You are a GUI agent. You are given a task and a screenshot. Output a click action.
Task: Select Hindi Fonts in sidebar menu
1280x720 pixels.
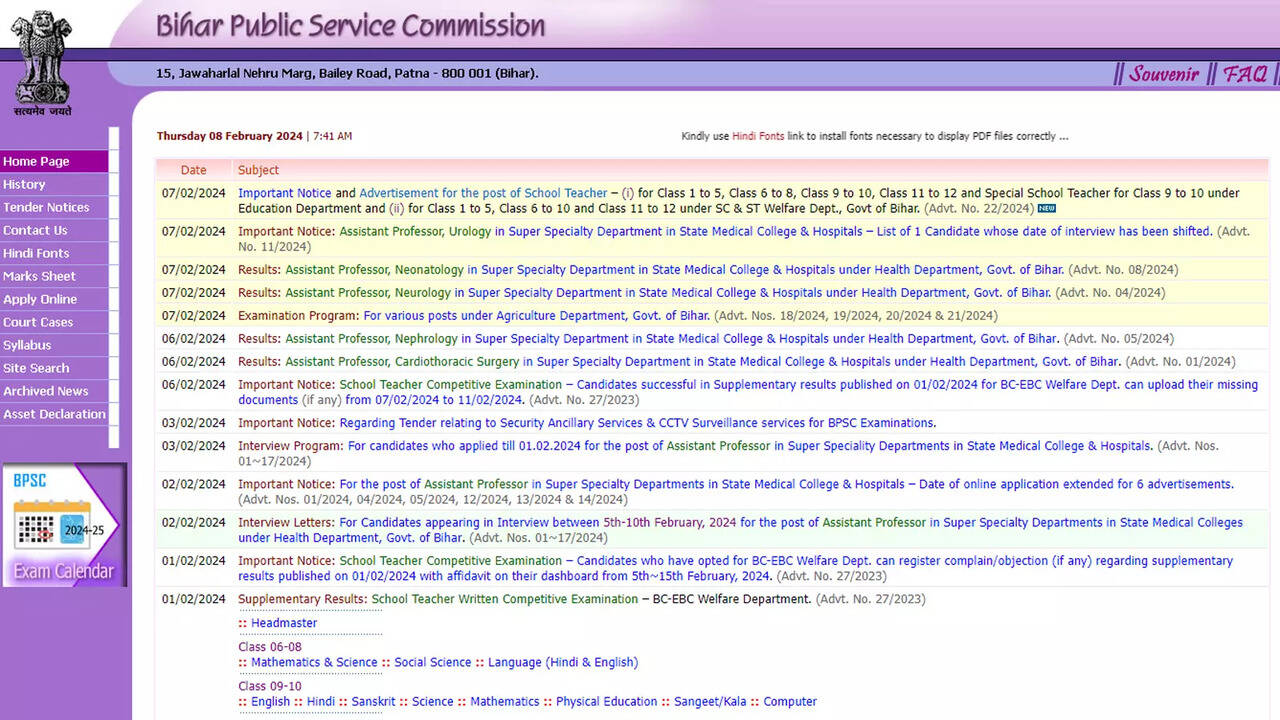click(x=36, y=253)
